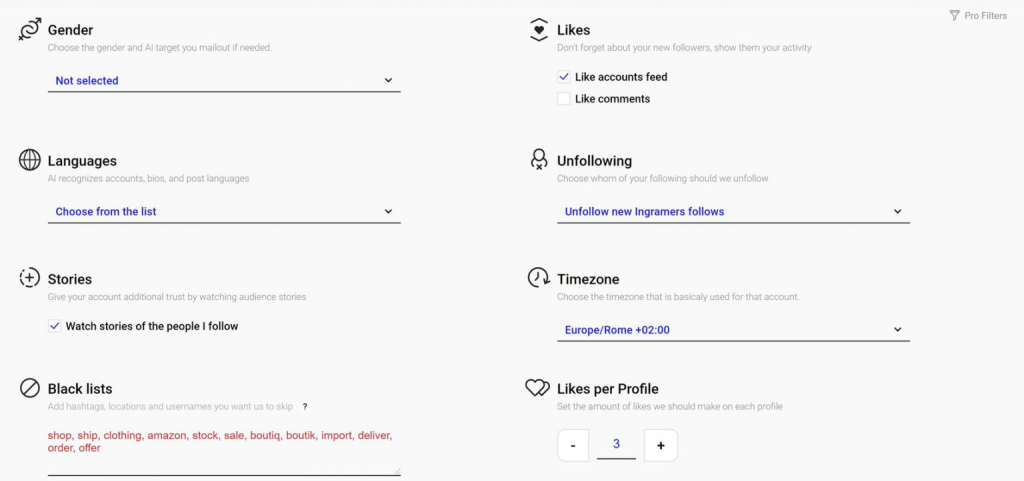Open the Europe/Rome timezone dropdown

(733, 330)
